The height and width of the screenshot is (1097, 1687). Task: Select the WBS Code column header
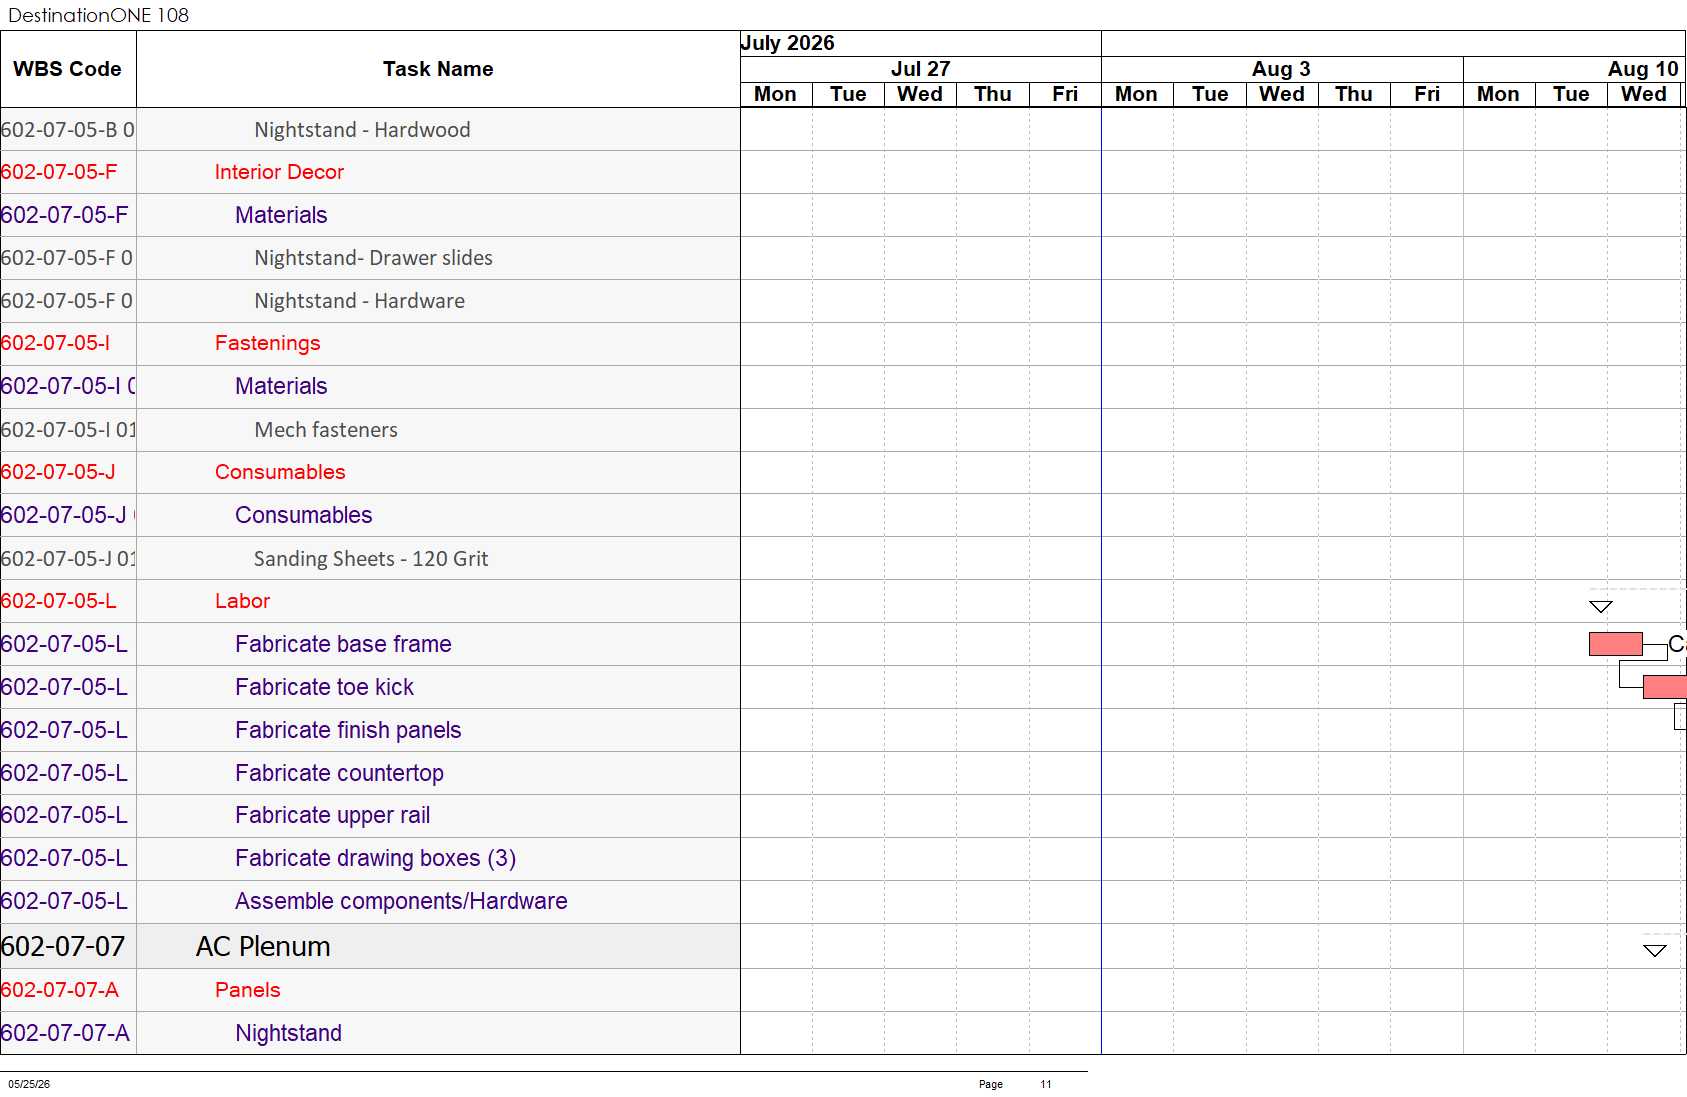tap(68, 69)
